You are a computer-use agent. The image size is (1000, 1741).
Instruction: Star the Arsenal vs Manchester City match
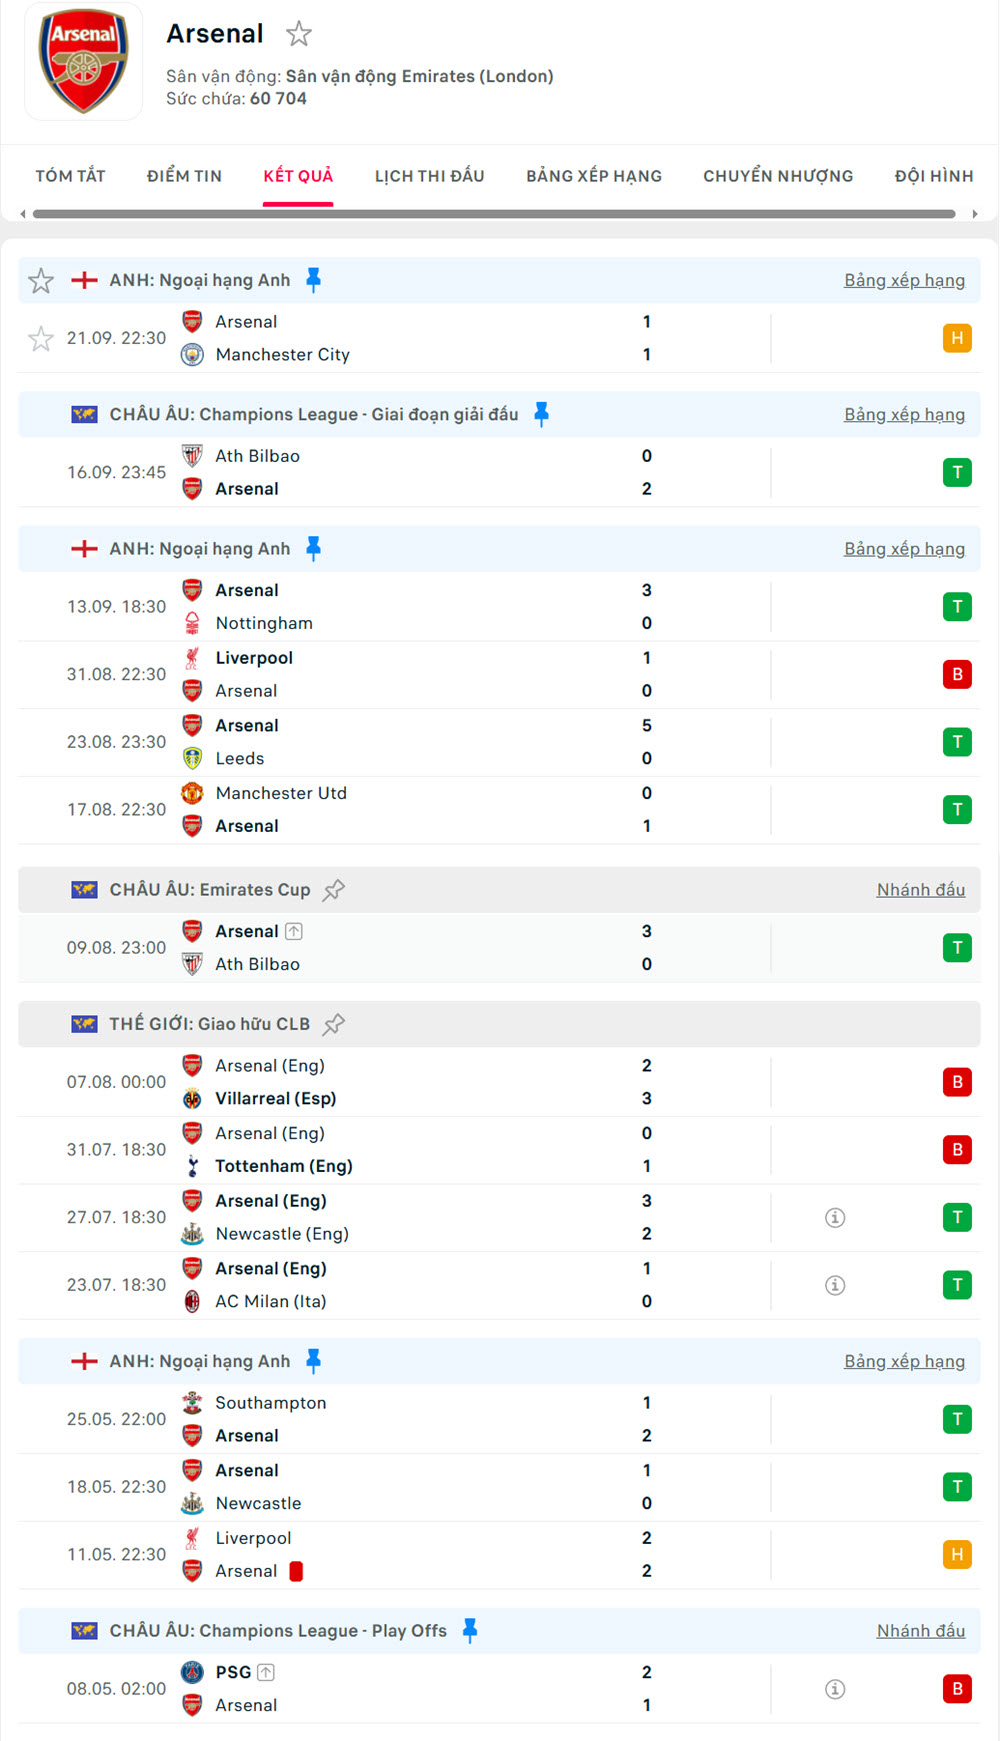pos(41,339)
